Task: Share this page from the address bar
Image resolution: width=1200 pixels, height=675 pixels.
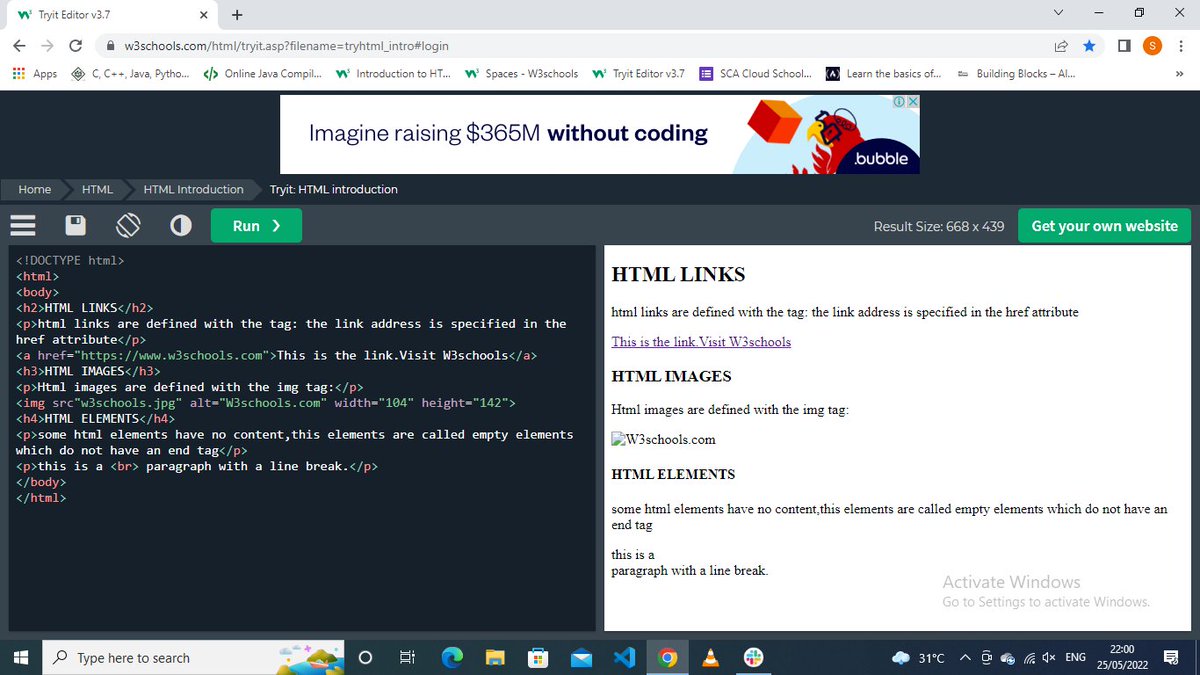Action: pos(1061,46)
